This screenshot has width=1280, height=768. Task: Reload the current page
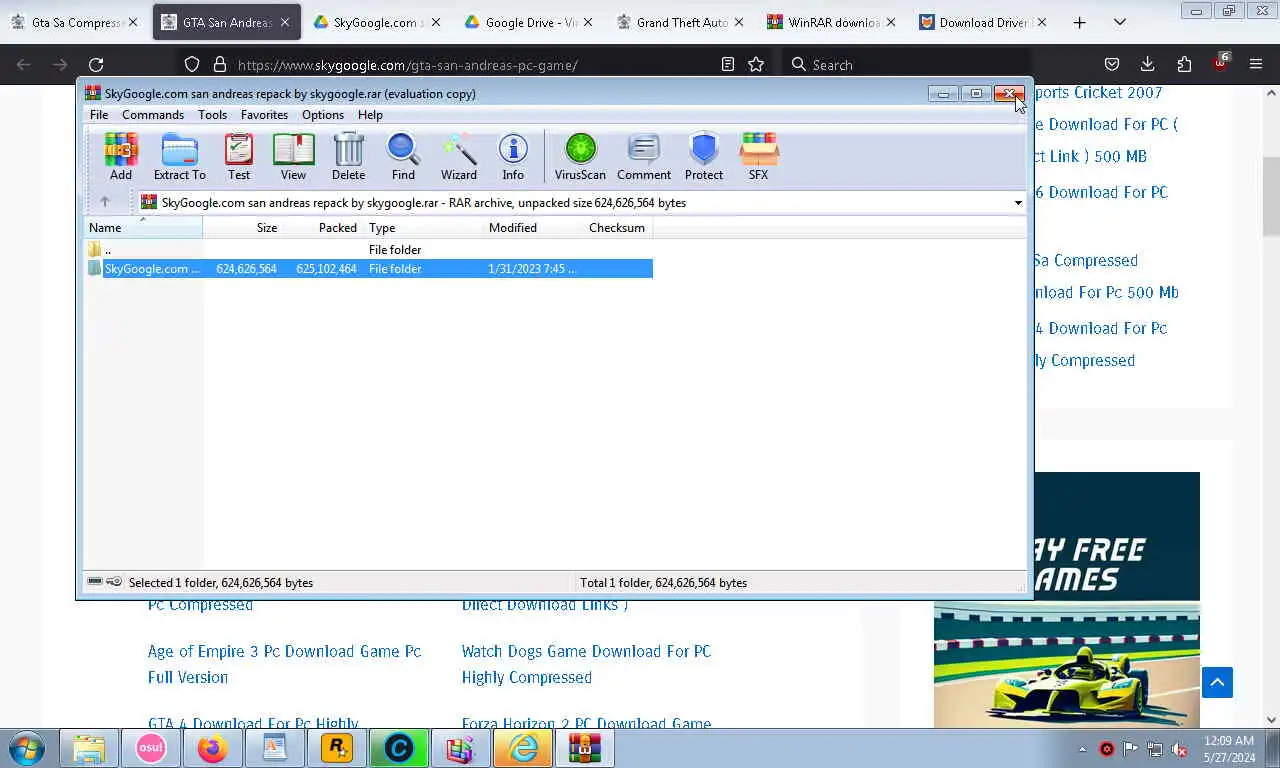point(96,64)
